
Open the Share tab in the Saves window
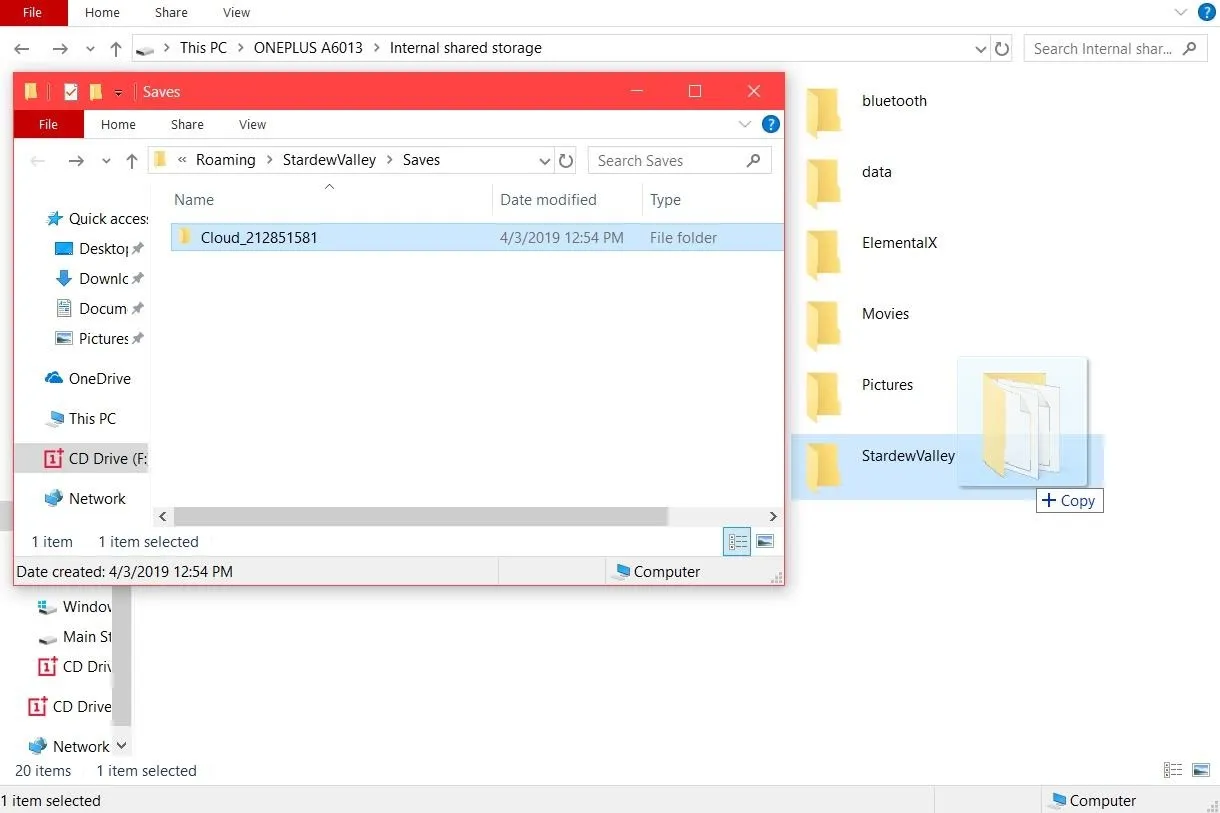click(x=187, y=125)
